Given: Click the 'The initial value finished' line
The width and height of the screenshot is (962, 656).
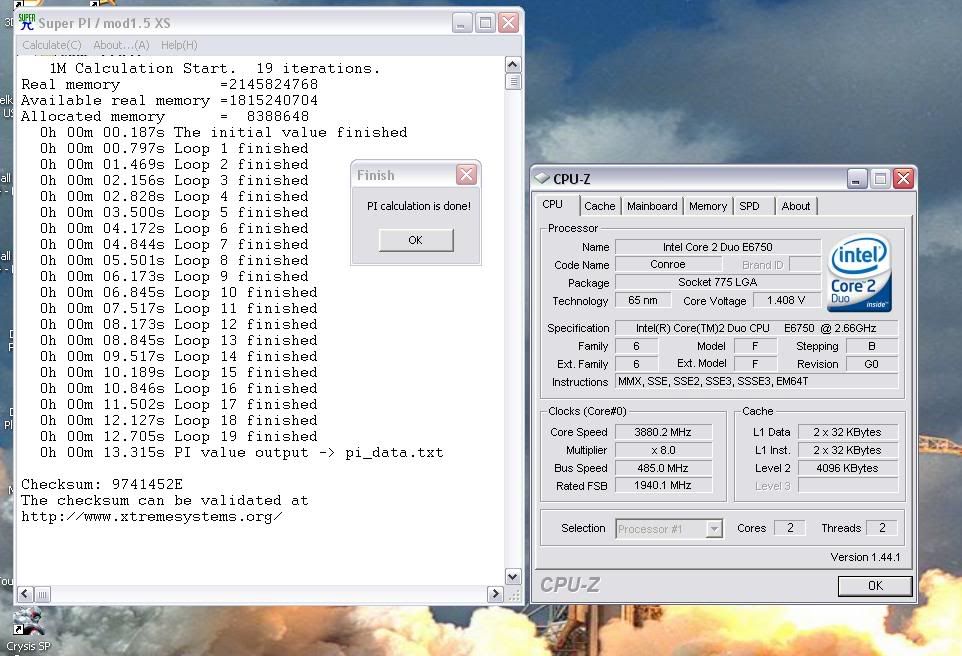Looking at the screenshot, I should [224, 133].
